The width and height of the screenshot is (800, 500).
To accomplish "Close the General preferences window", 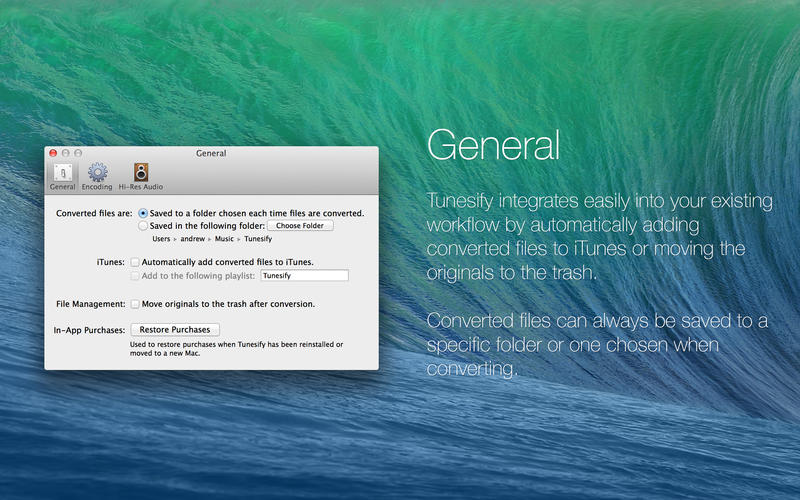I will click(53, 153).
